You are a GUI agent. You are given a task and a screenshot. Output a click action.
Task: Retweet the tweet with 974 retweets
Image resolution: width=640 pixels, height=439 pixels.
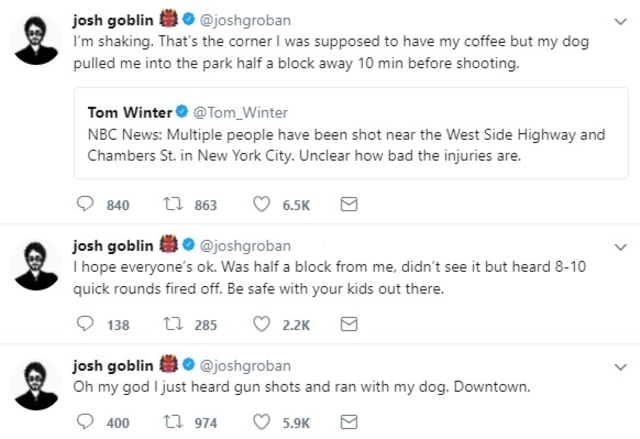(171, 422)
